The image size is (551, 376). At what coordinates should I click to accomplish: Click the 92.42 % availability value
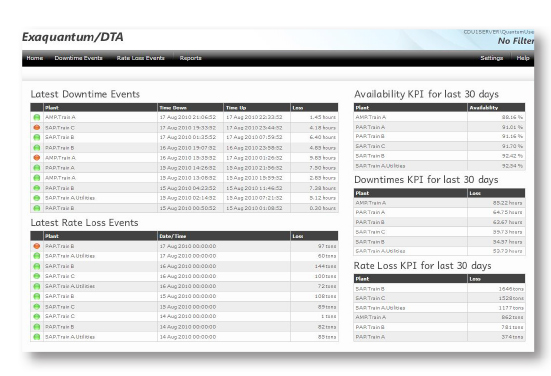512,156
